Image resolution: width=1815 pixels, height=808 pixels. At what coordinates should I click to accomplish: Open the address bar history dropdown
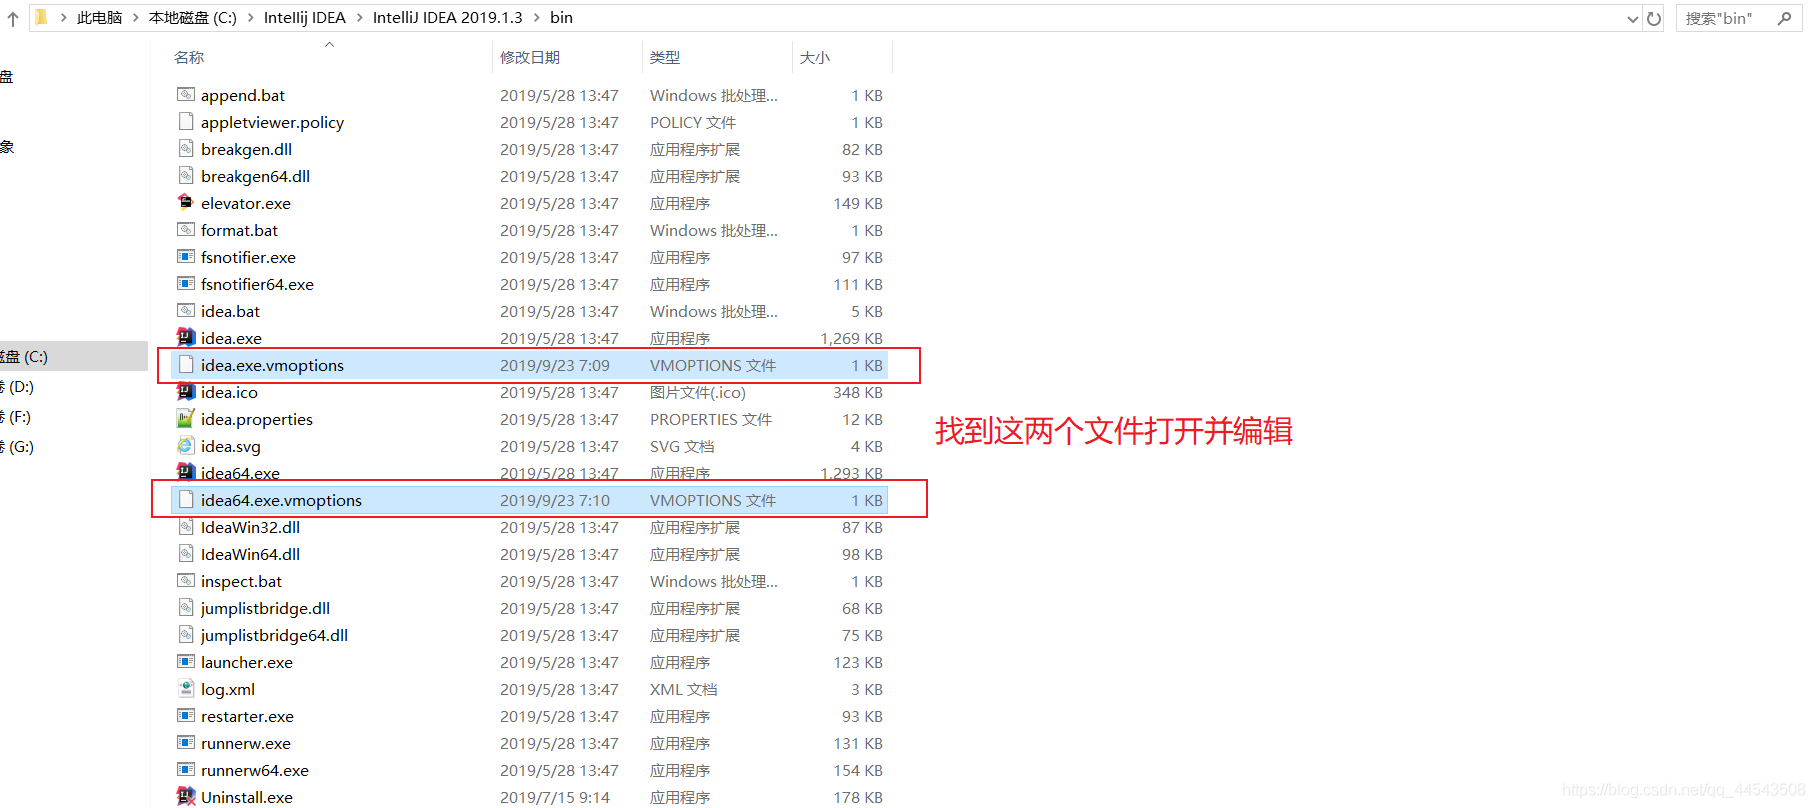(1633, 18)
